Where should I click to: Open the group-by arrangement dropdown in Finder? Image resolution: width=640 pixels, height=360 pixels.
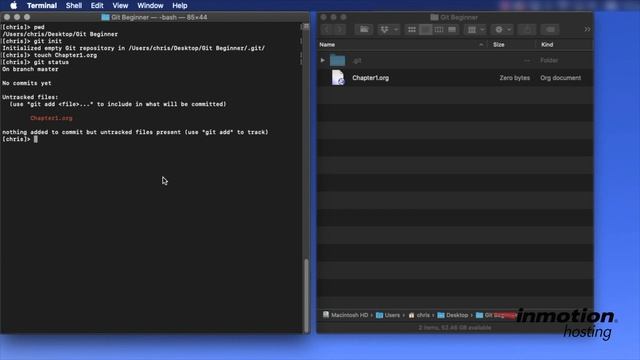tap(476, 29)
